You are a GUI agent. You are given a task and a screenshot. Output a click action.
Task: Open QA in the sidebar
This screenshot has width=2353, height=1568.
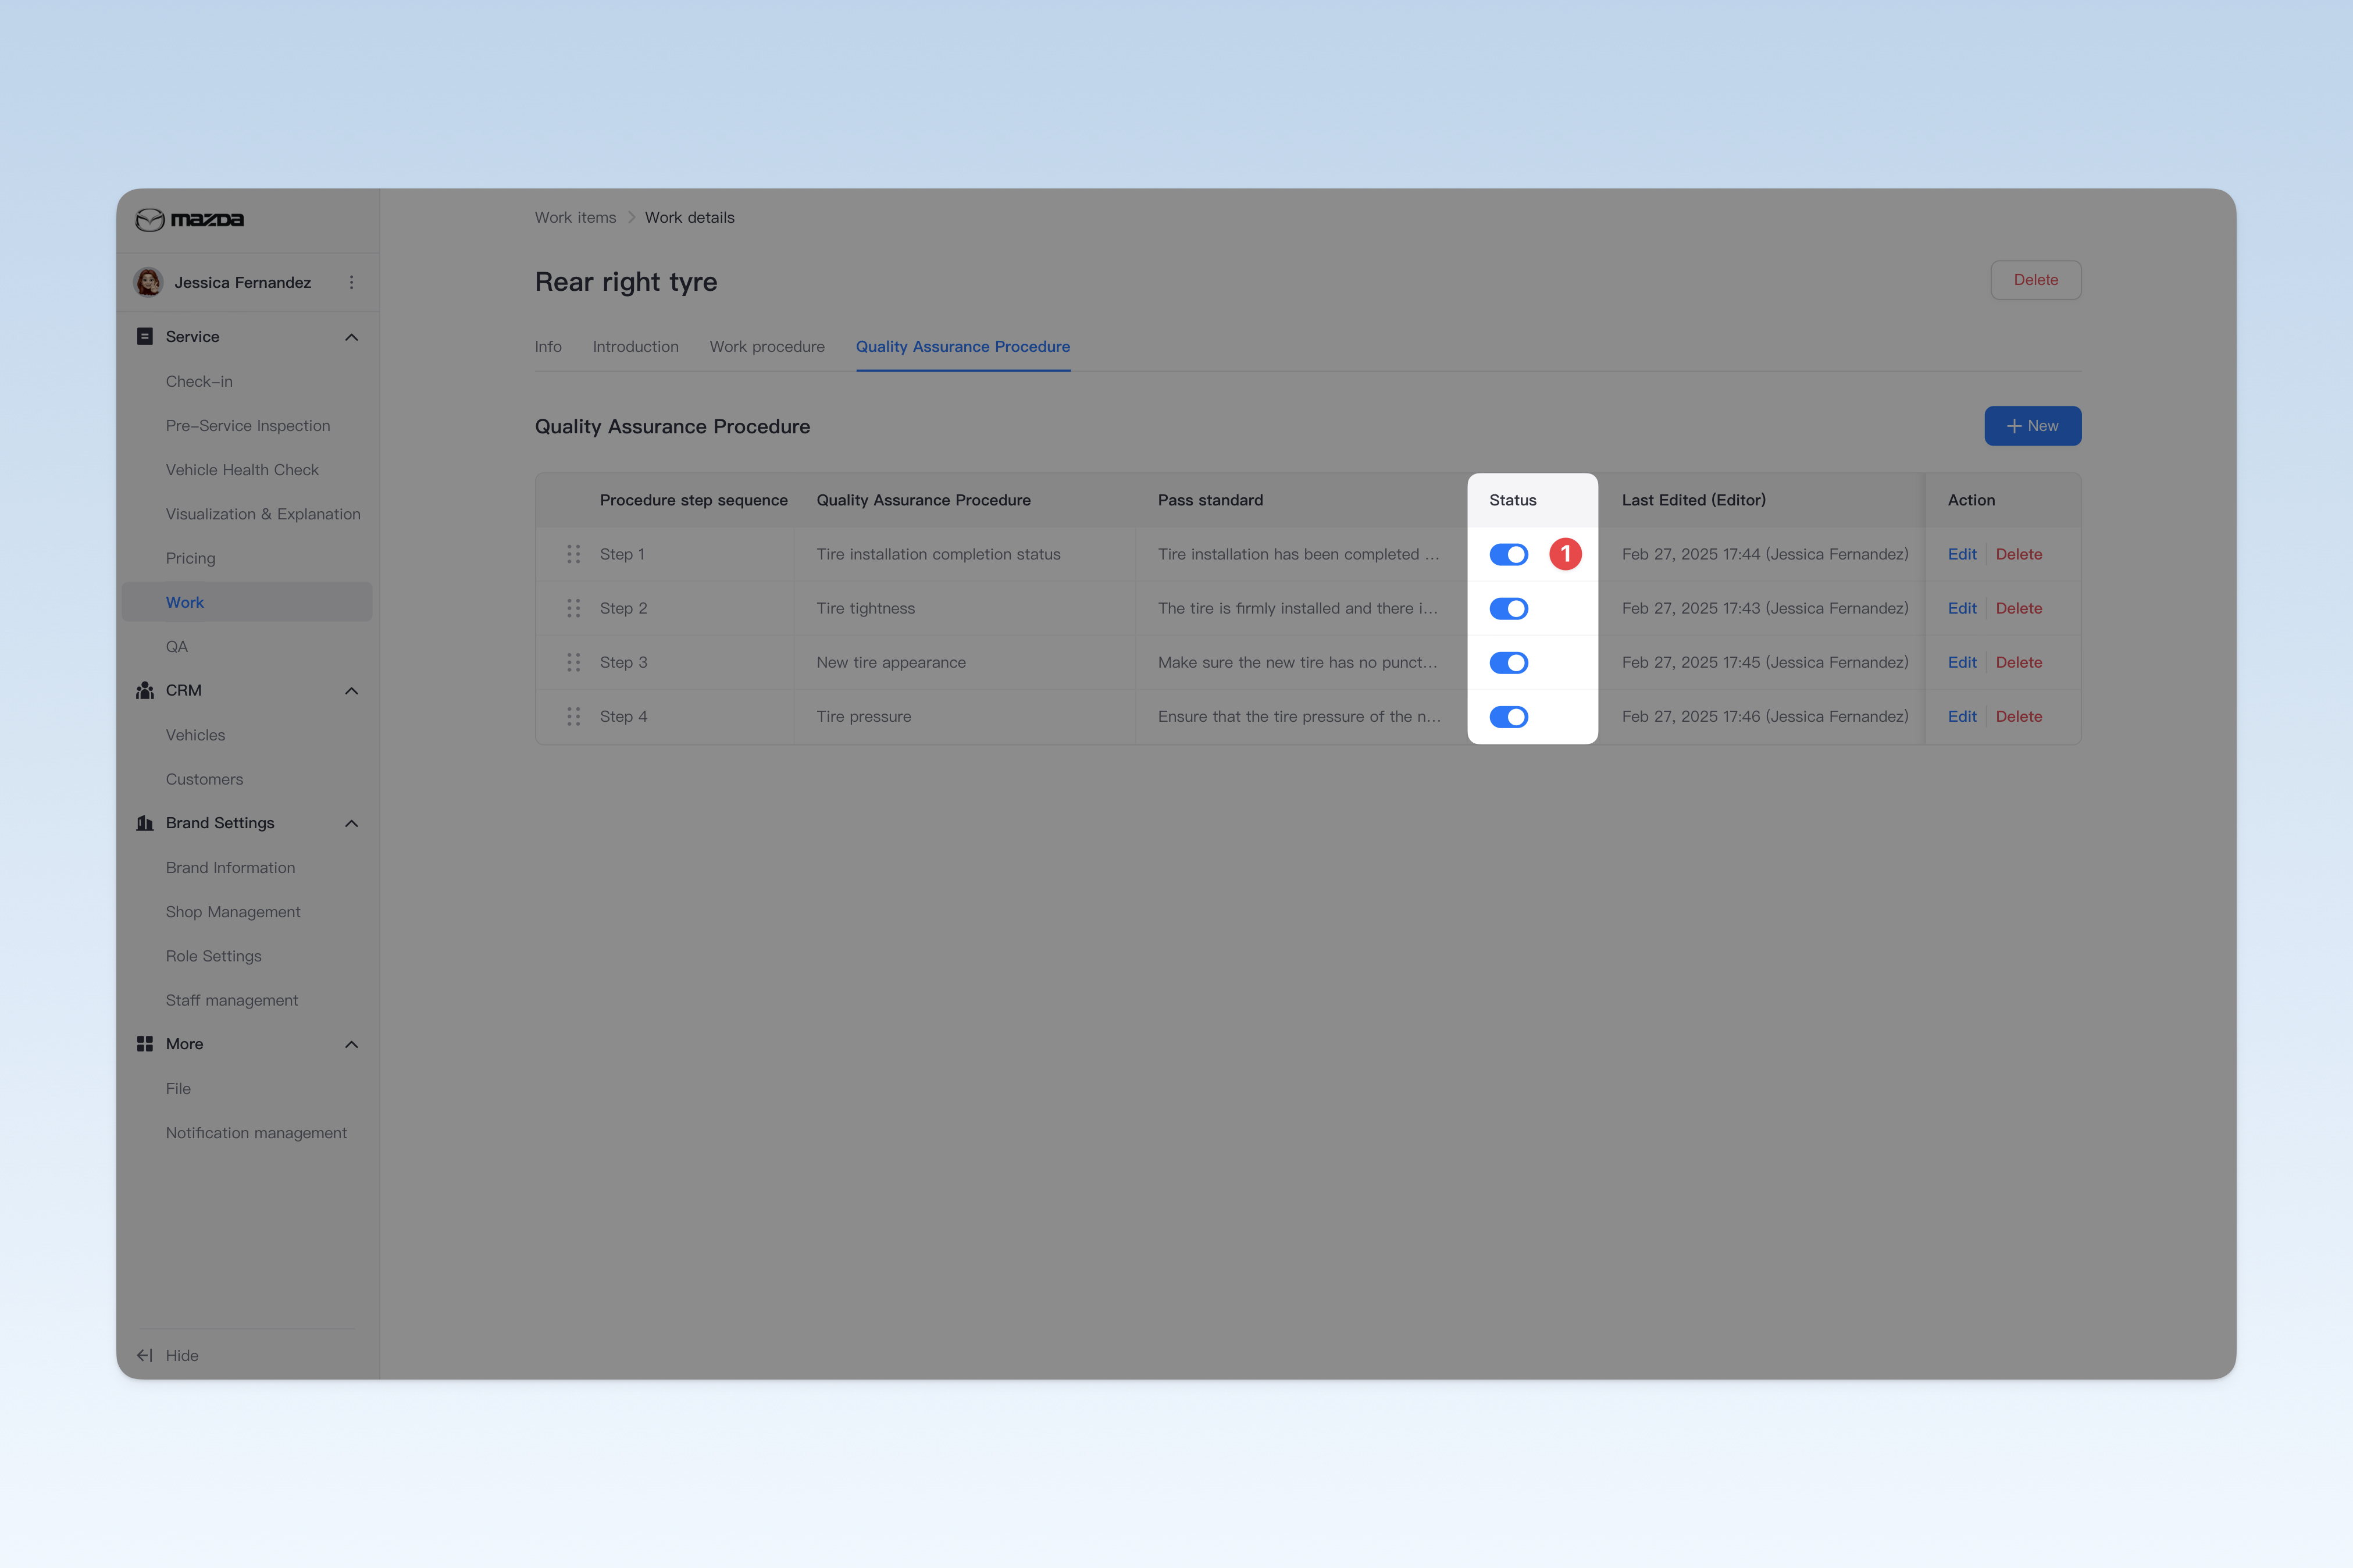[x=177, y=646]
